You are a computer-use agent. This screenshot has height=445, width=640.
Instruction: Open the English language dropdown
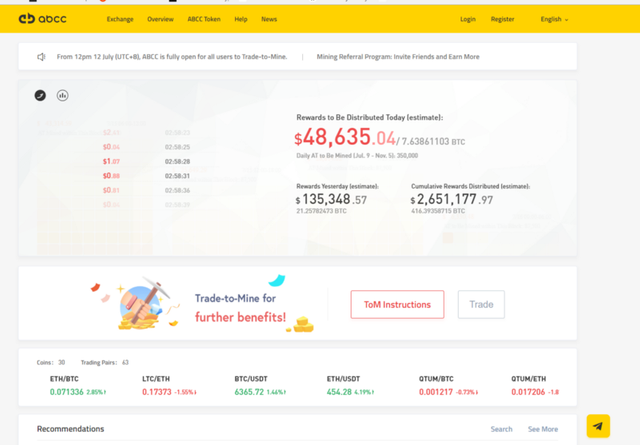pos(554,19)
